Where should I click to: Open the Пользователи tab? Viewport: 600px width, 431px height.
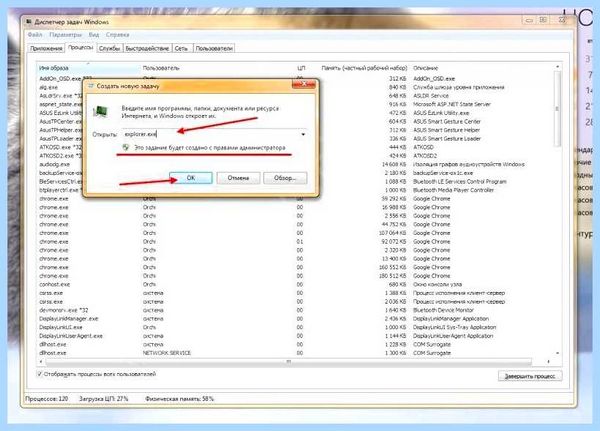(x=214, y=49)
